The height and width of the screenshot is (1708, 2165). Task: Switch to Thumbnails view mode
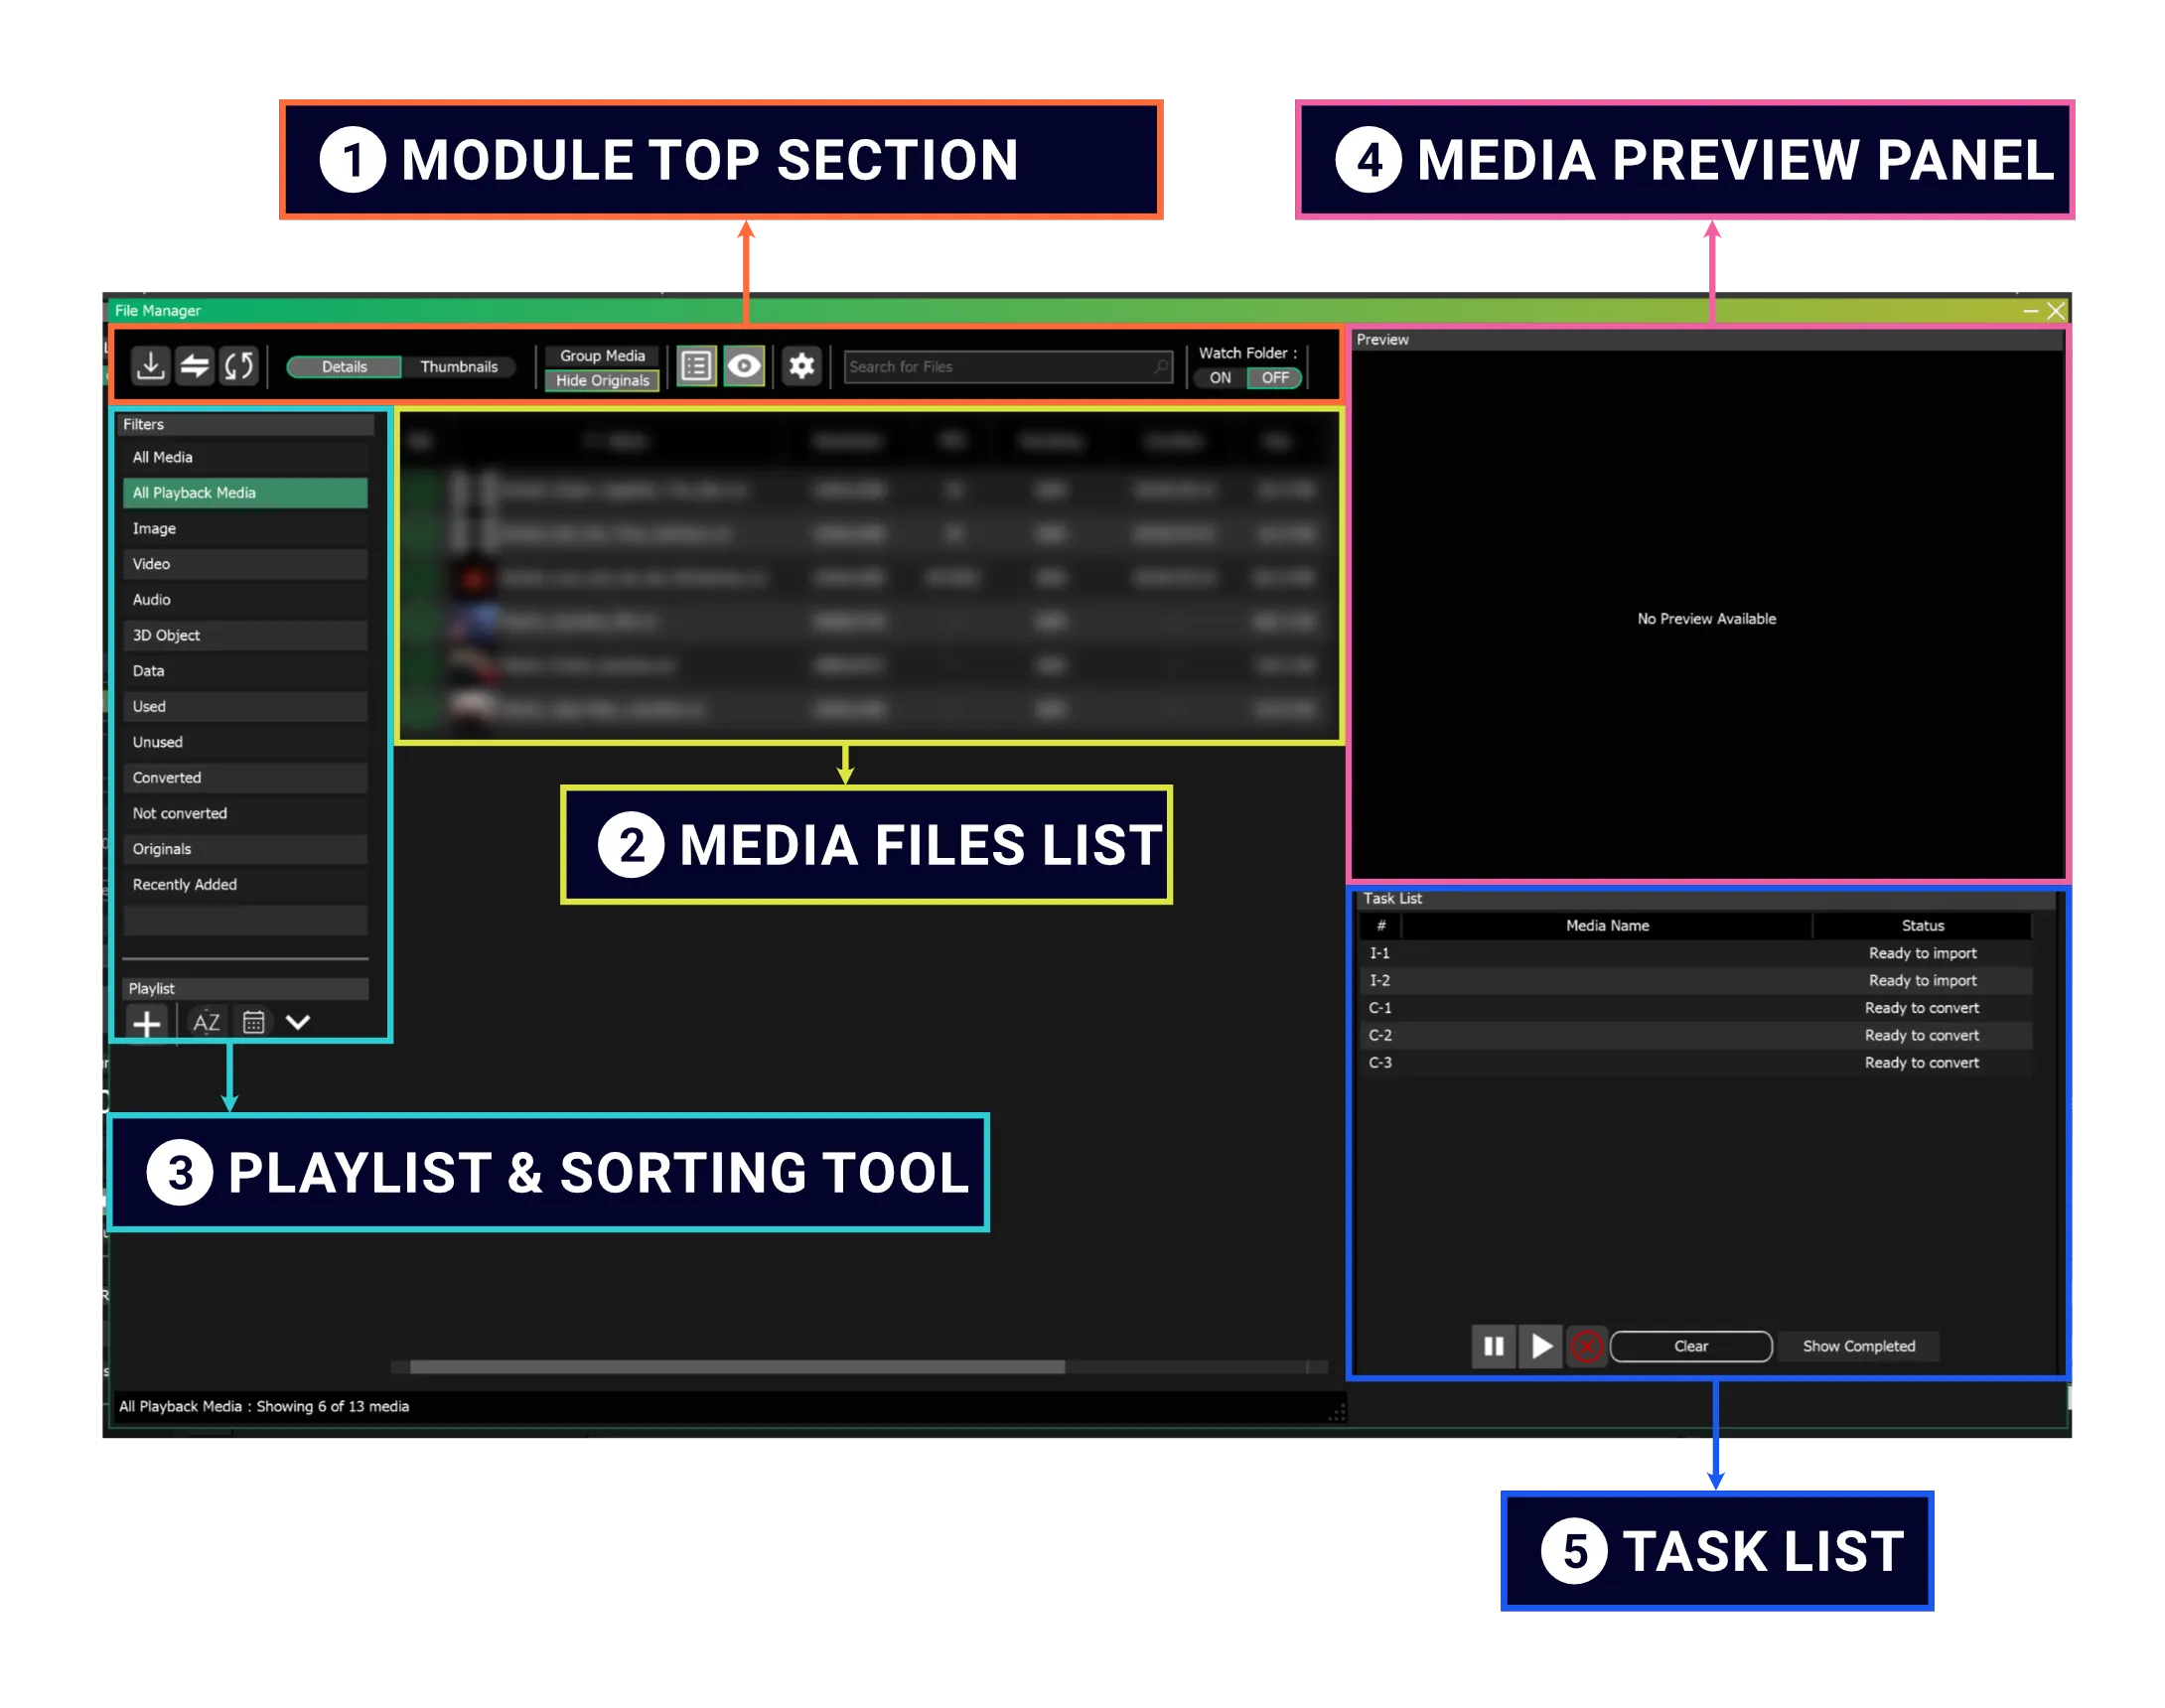pyautogui.click(x=459, y=367)
